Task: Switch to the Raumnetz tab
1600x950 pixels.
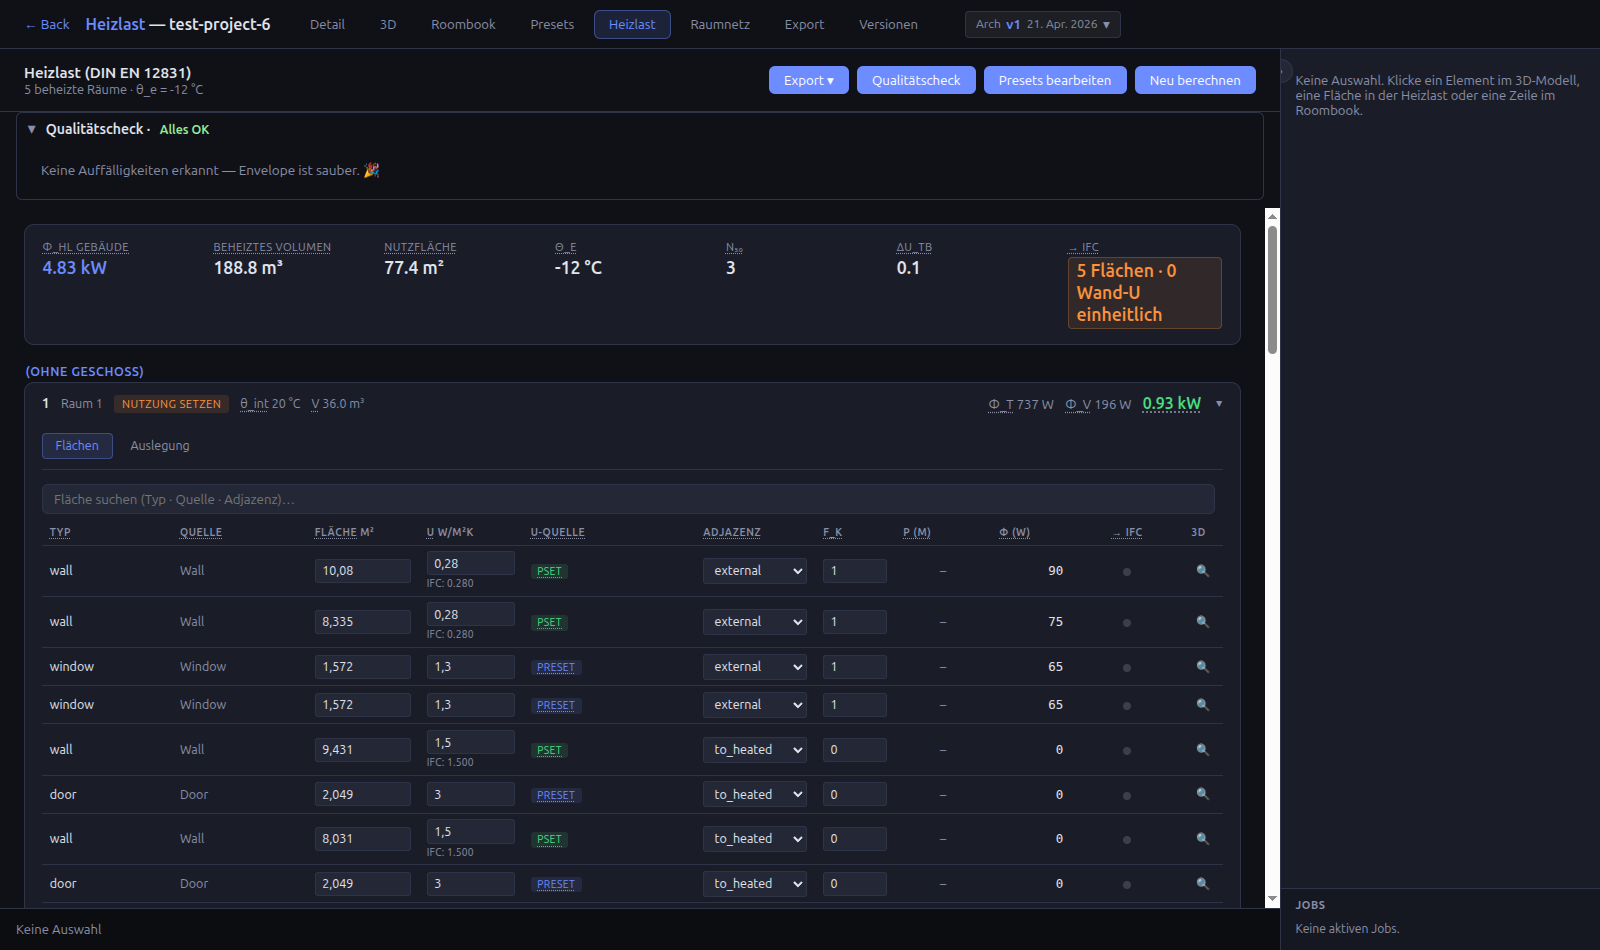Action: tap(720, 24)
